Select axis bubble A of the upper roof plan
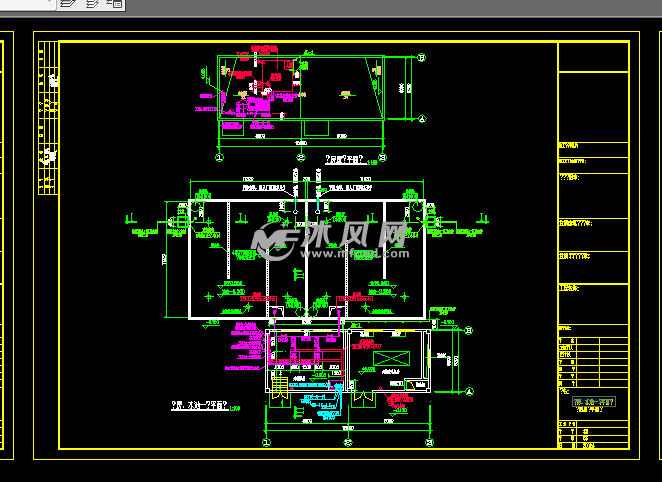This screenshot has height=482, width=662. click(422, 119)
